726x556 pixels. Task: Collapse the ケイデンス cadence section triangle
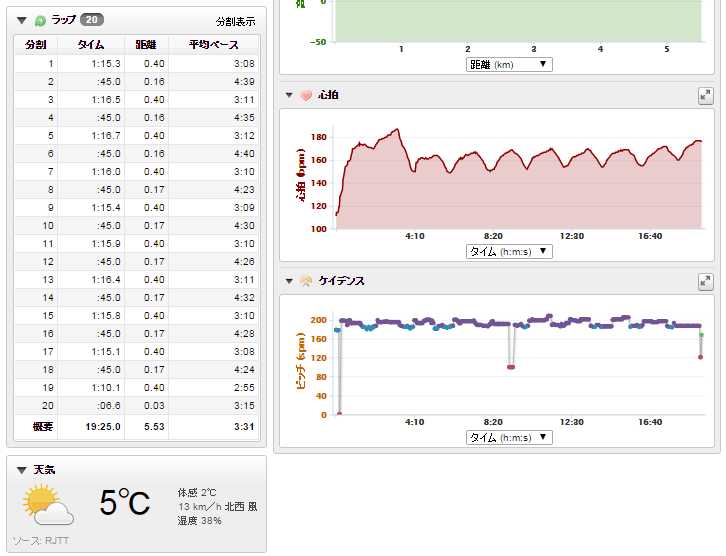pyautogui.click(x=289, y=281)
